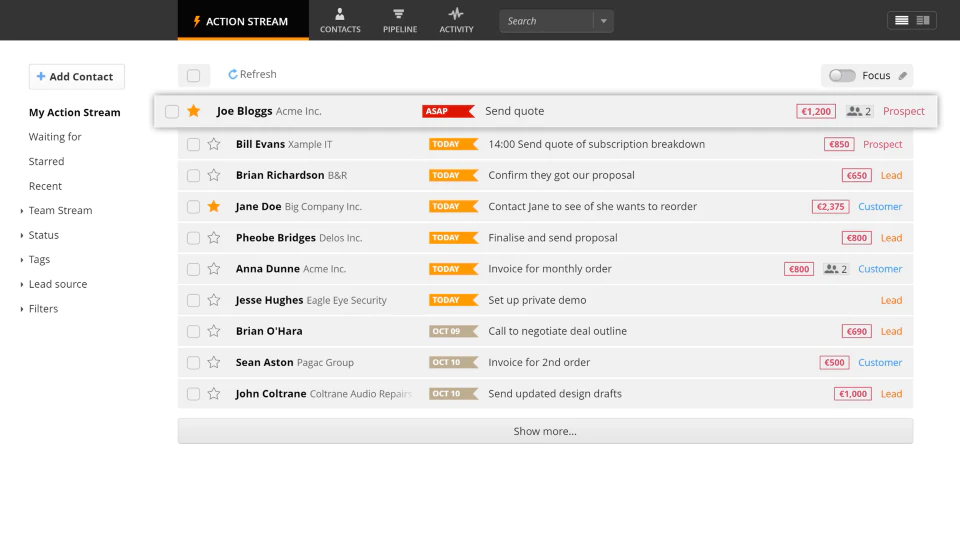Open the Pipeline funnel icon
The height and width of the screenshot is (540, 960).
(x=399, y=14)
